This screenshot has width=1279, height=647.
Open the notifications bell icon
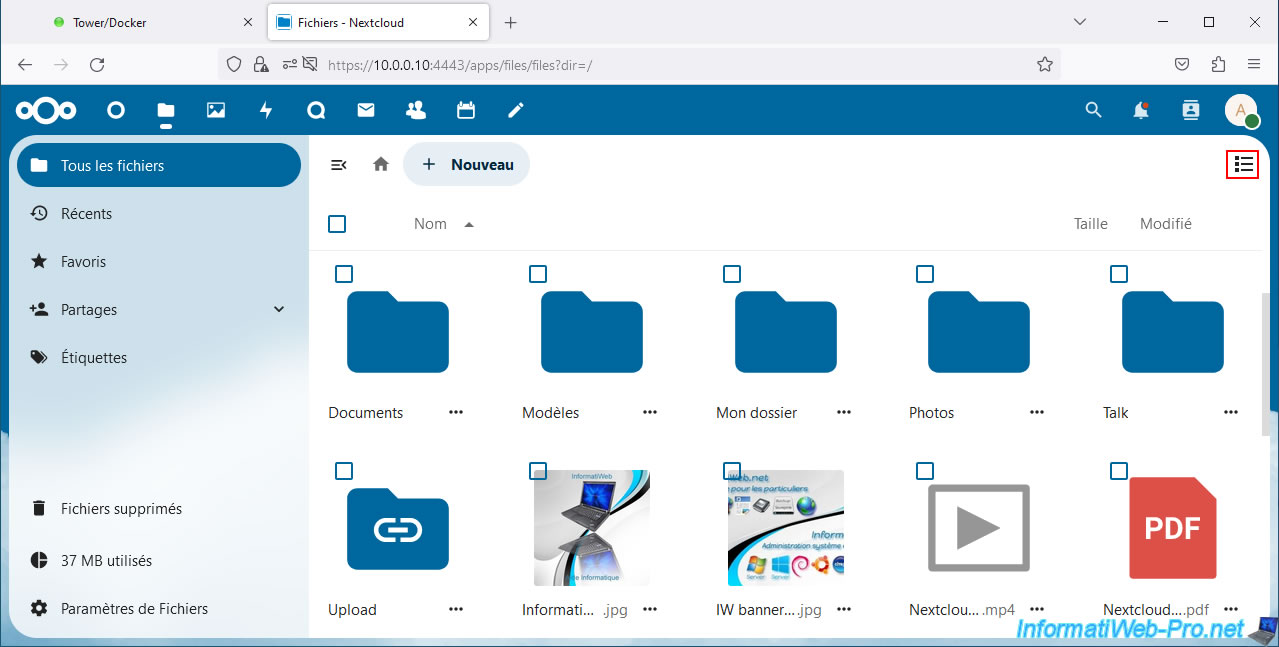coord(1141,110)
